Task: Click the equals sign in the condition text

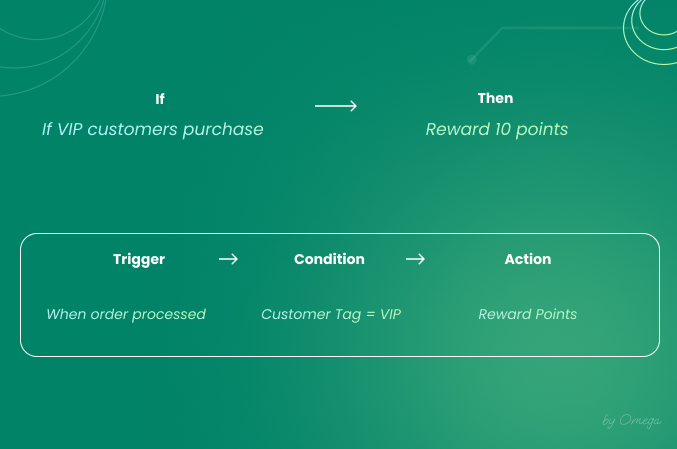Action: [x=370, y=314]
